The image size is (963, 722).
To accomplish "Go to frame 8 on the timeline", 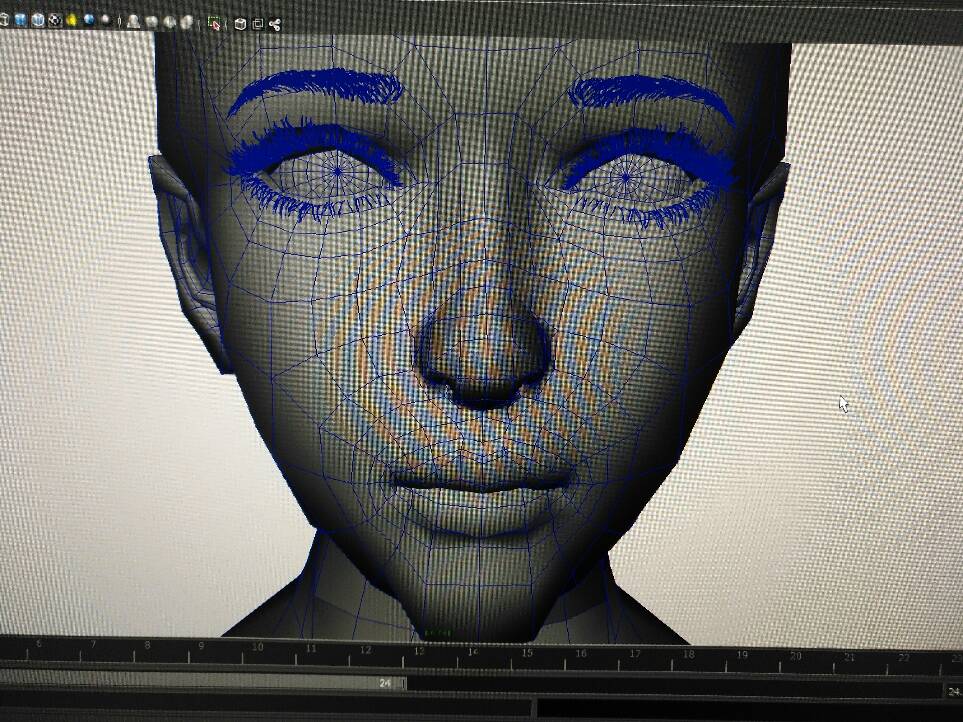I will (147, 645).
